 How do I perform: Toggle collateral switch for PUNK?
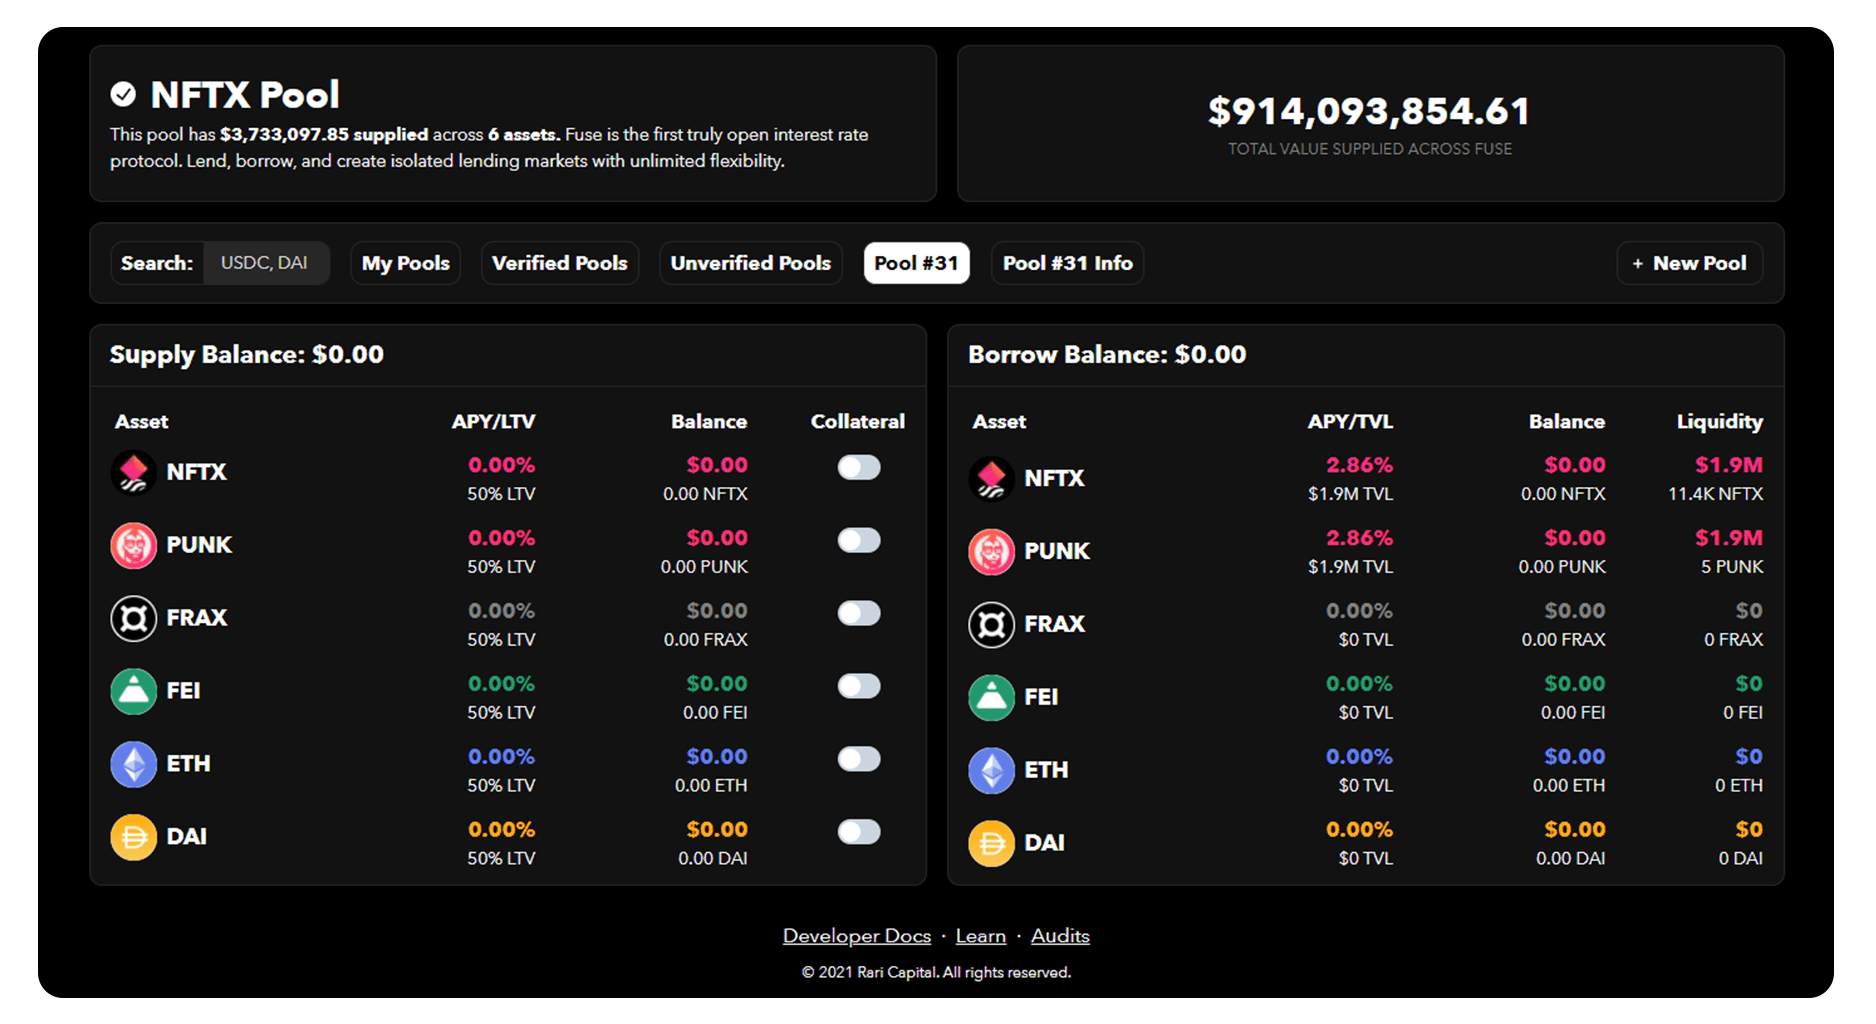[858, 541]
